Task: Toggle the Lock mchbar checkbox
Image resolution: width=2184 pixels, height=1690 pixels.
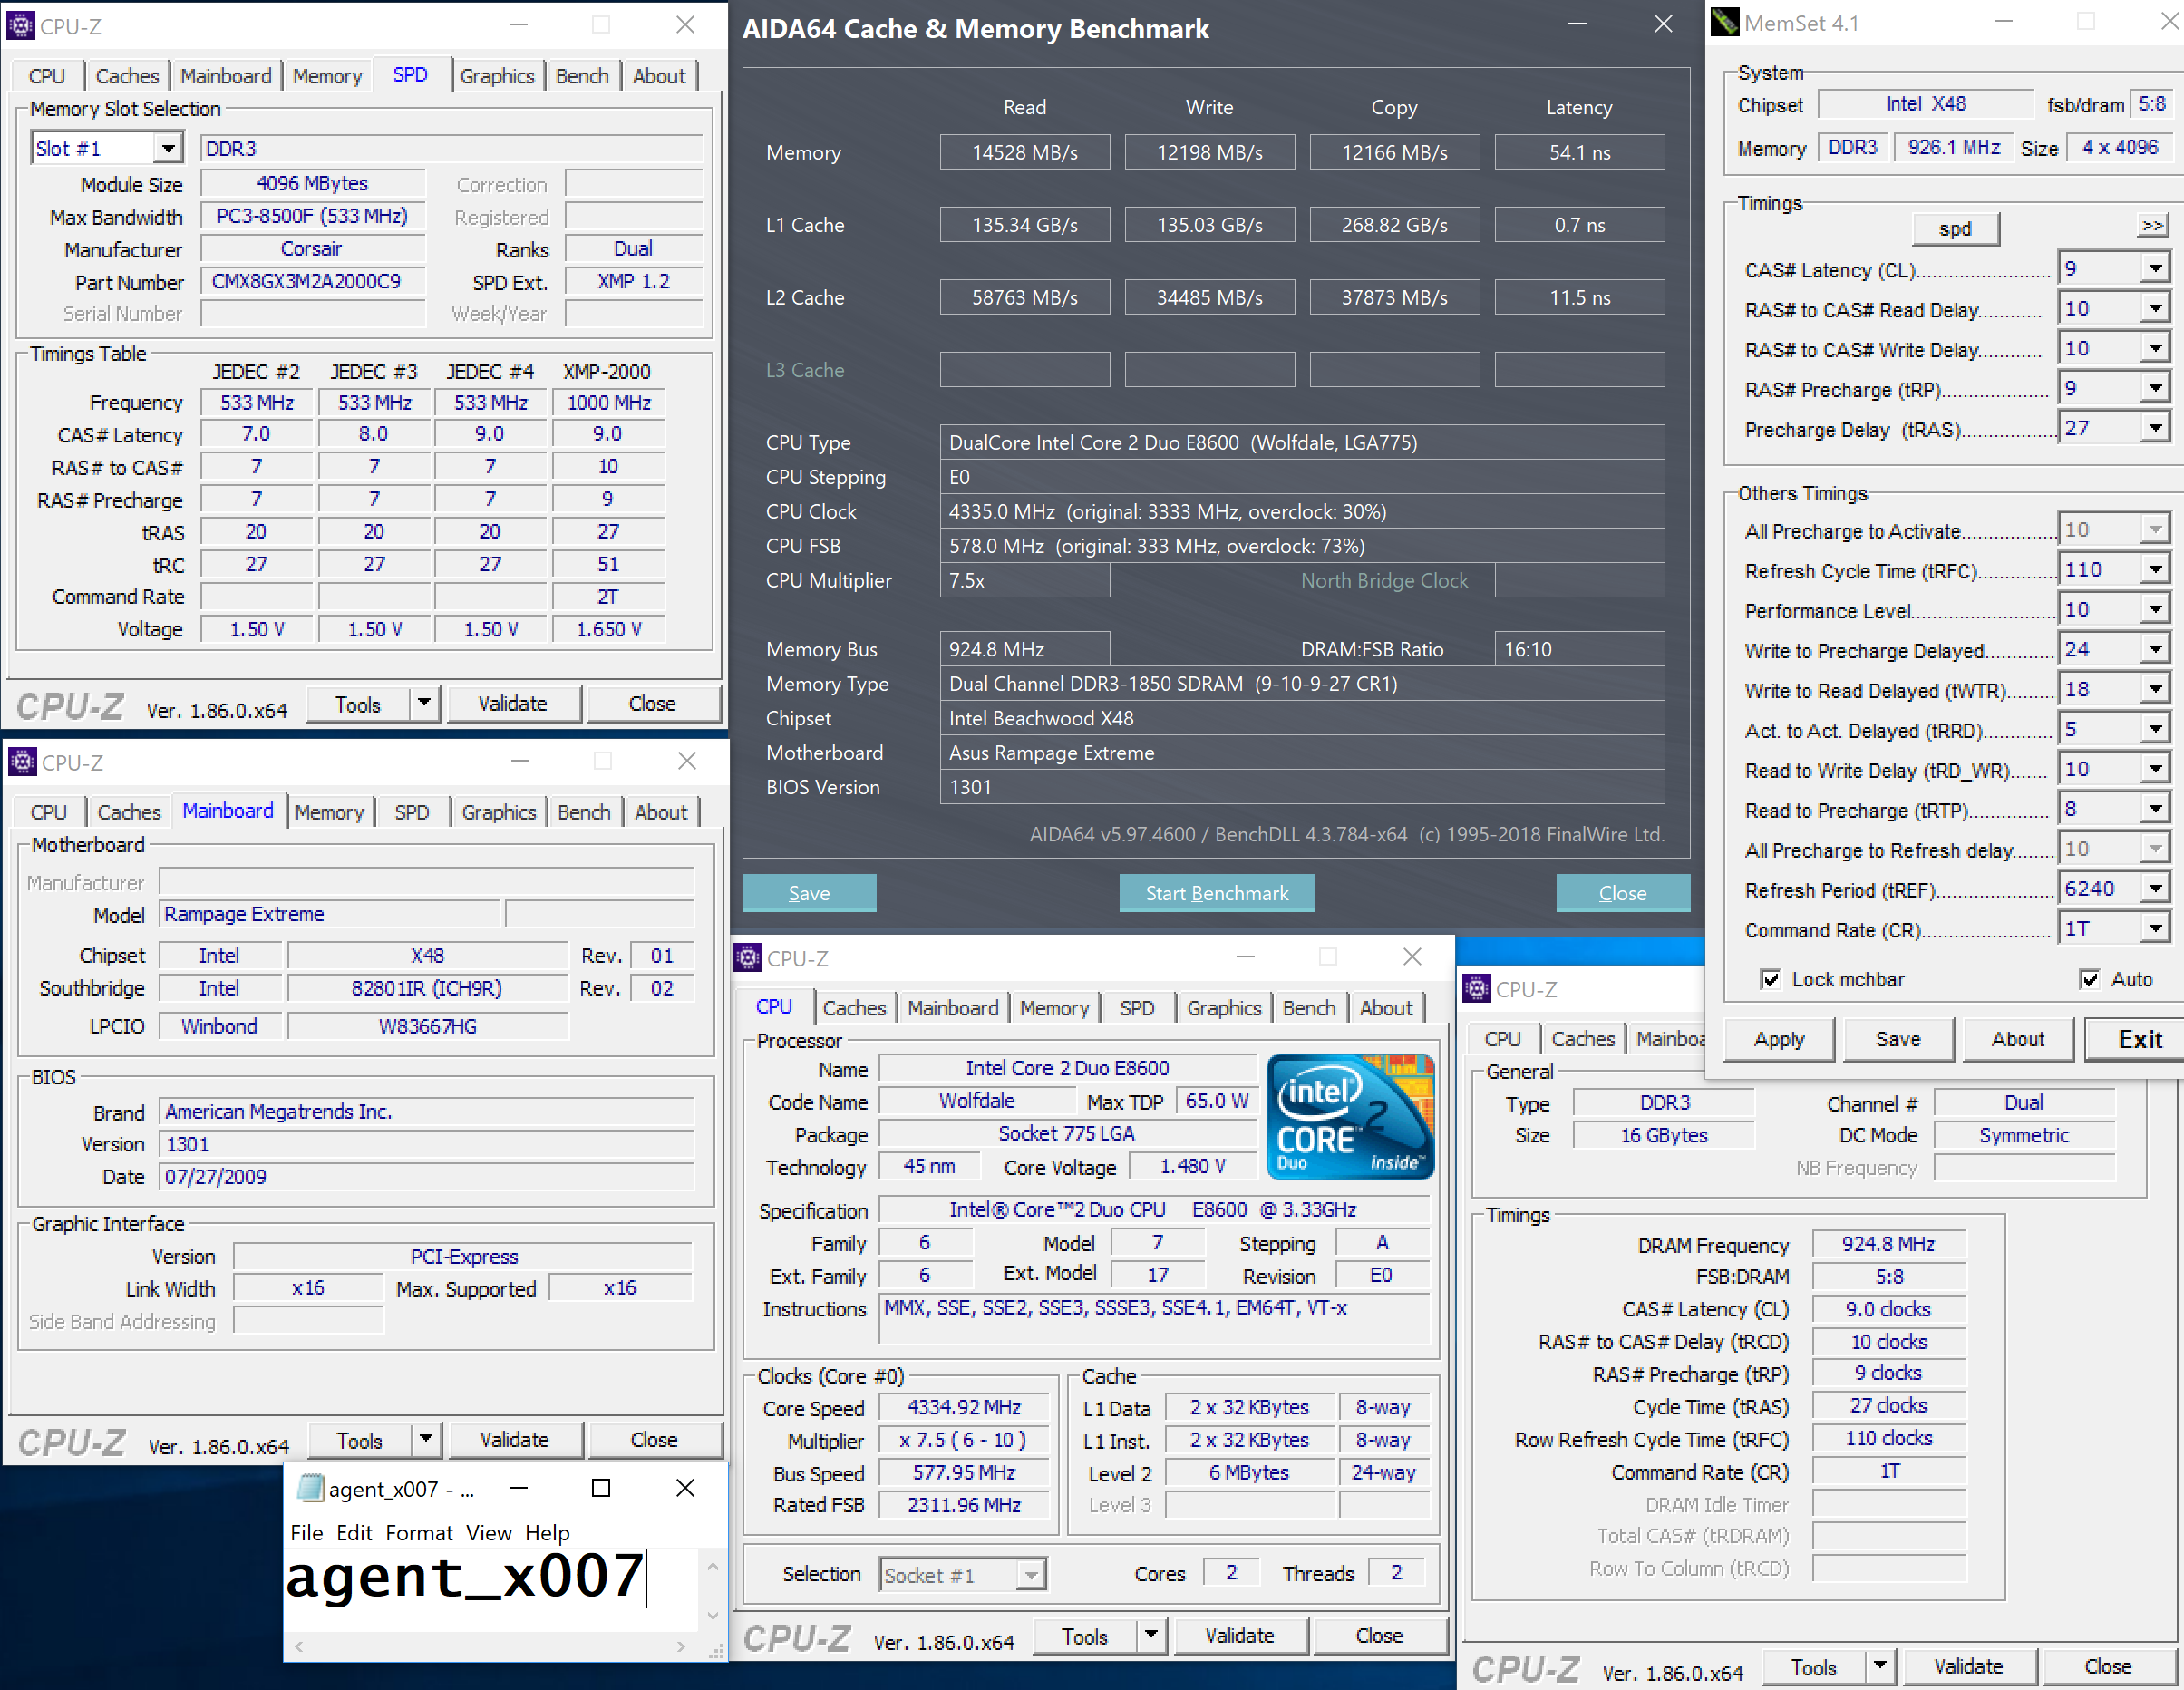Action: tap(1770, 979)
